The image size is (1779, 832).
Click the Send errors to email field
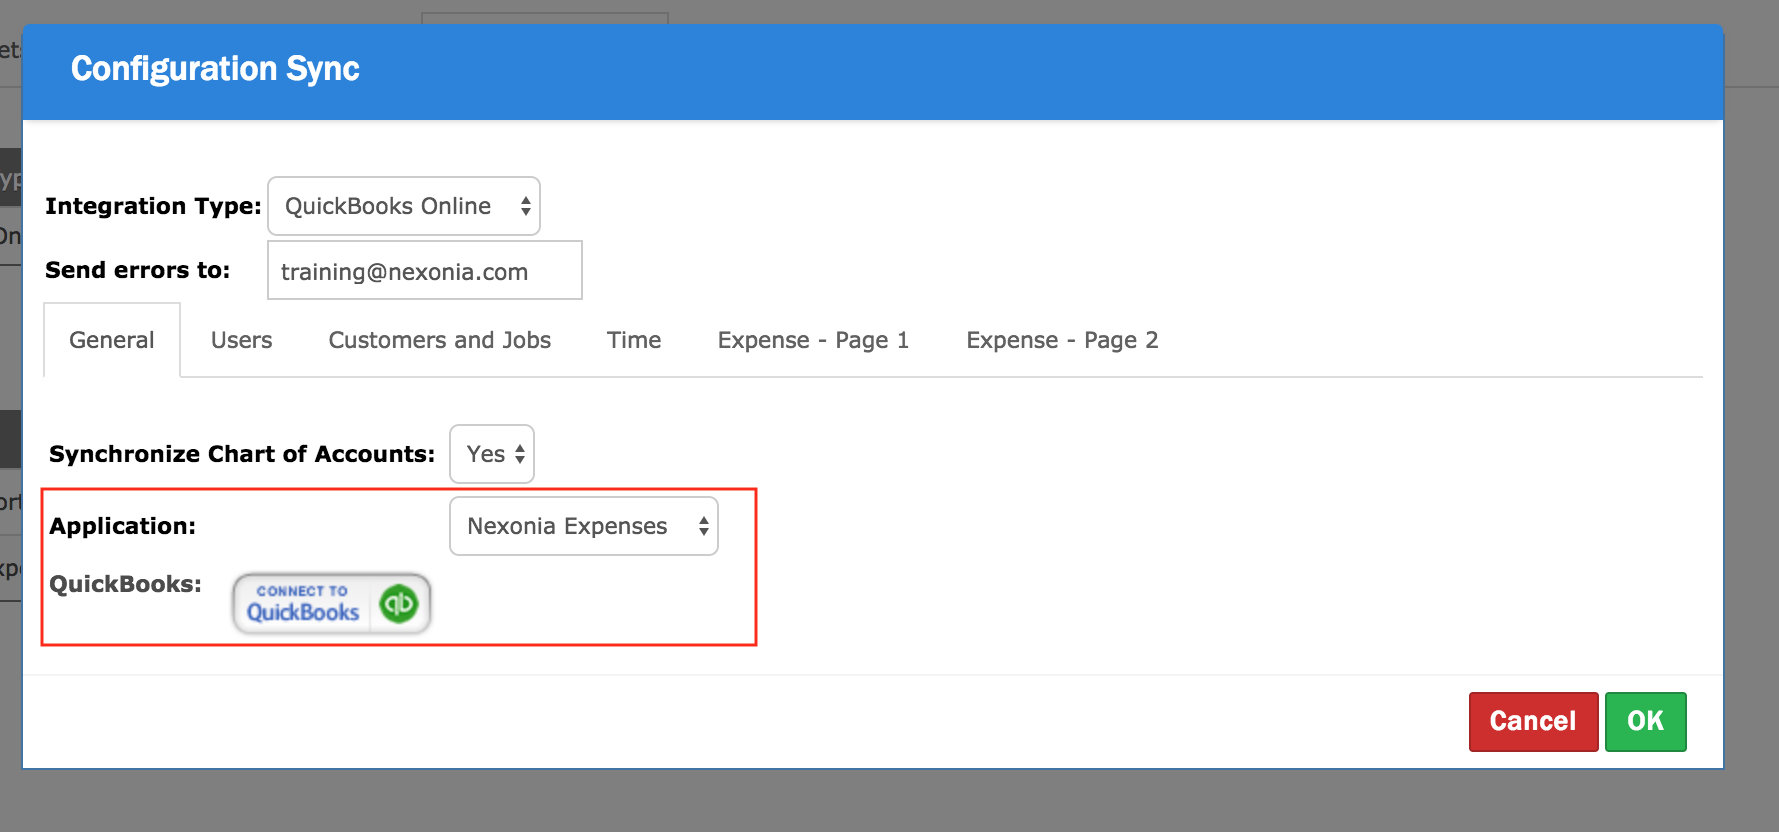tap(425, 270)
